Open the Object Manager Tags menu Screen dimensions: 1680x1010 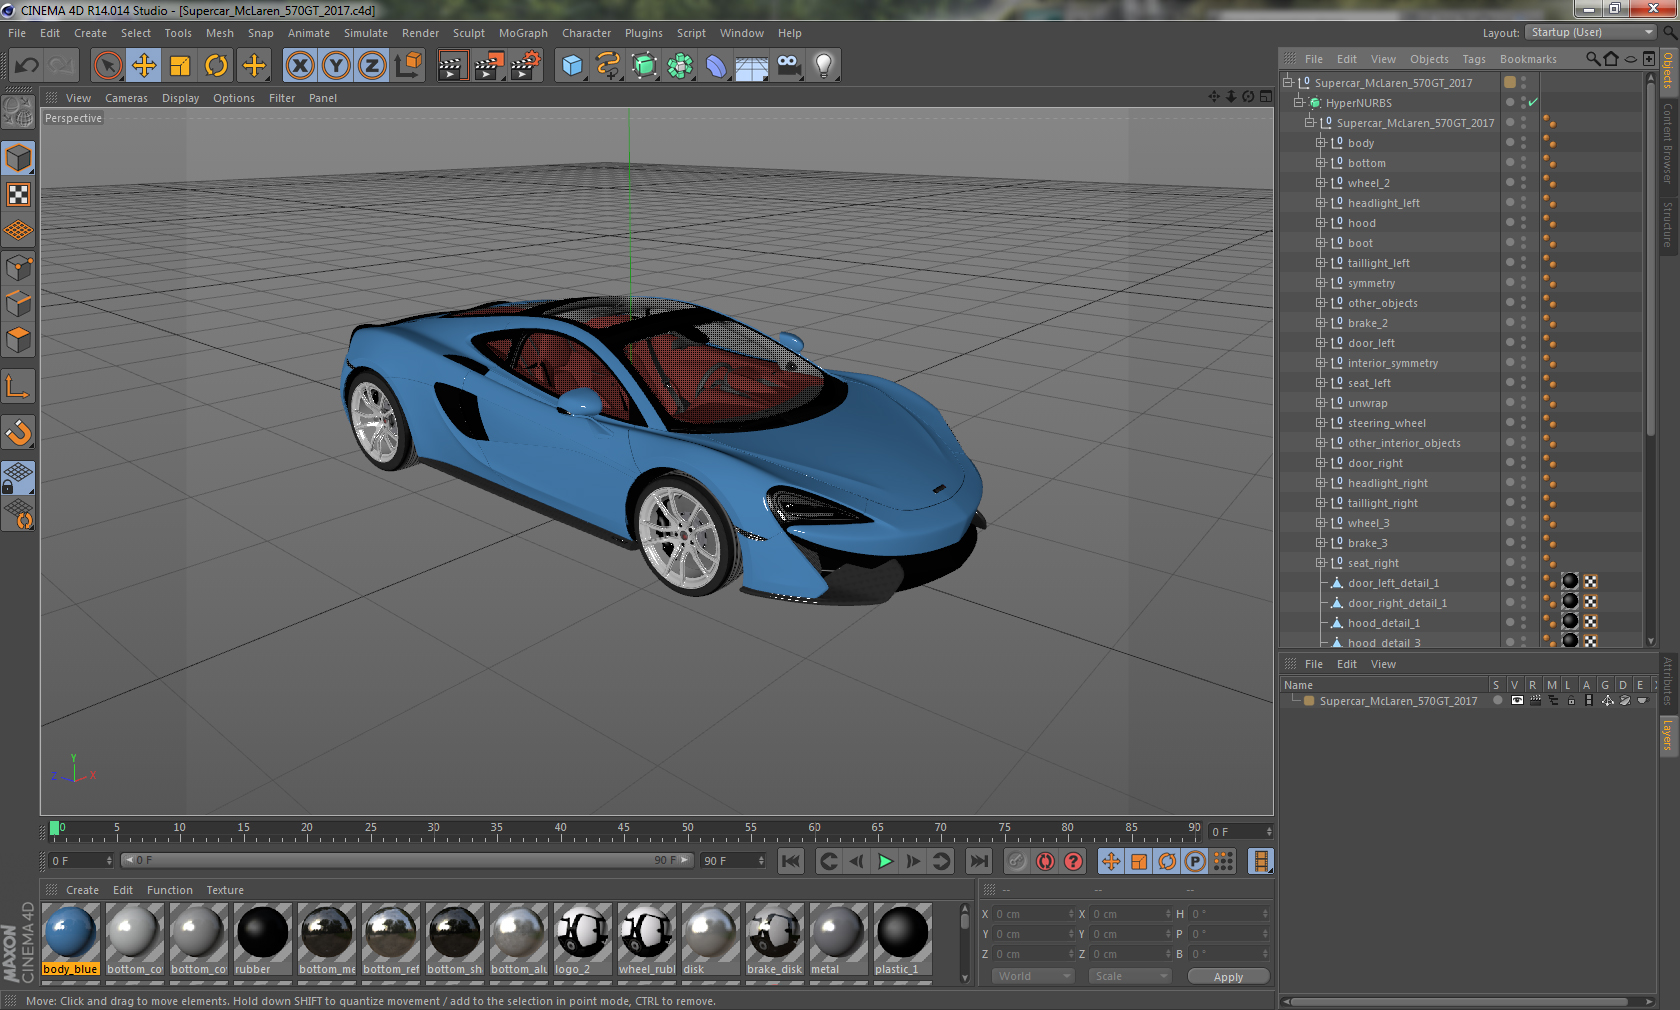(1474, 59)
